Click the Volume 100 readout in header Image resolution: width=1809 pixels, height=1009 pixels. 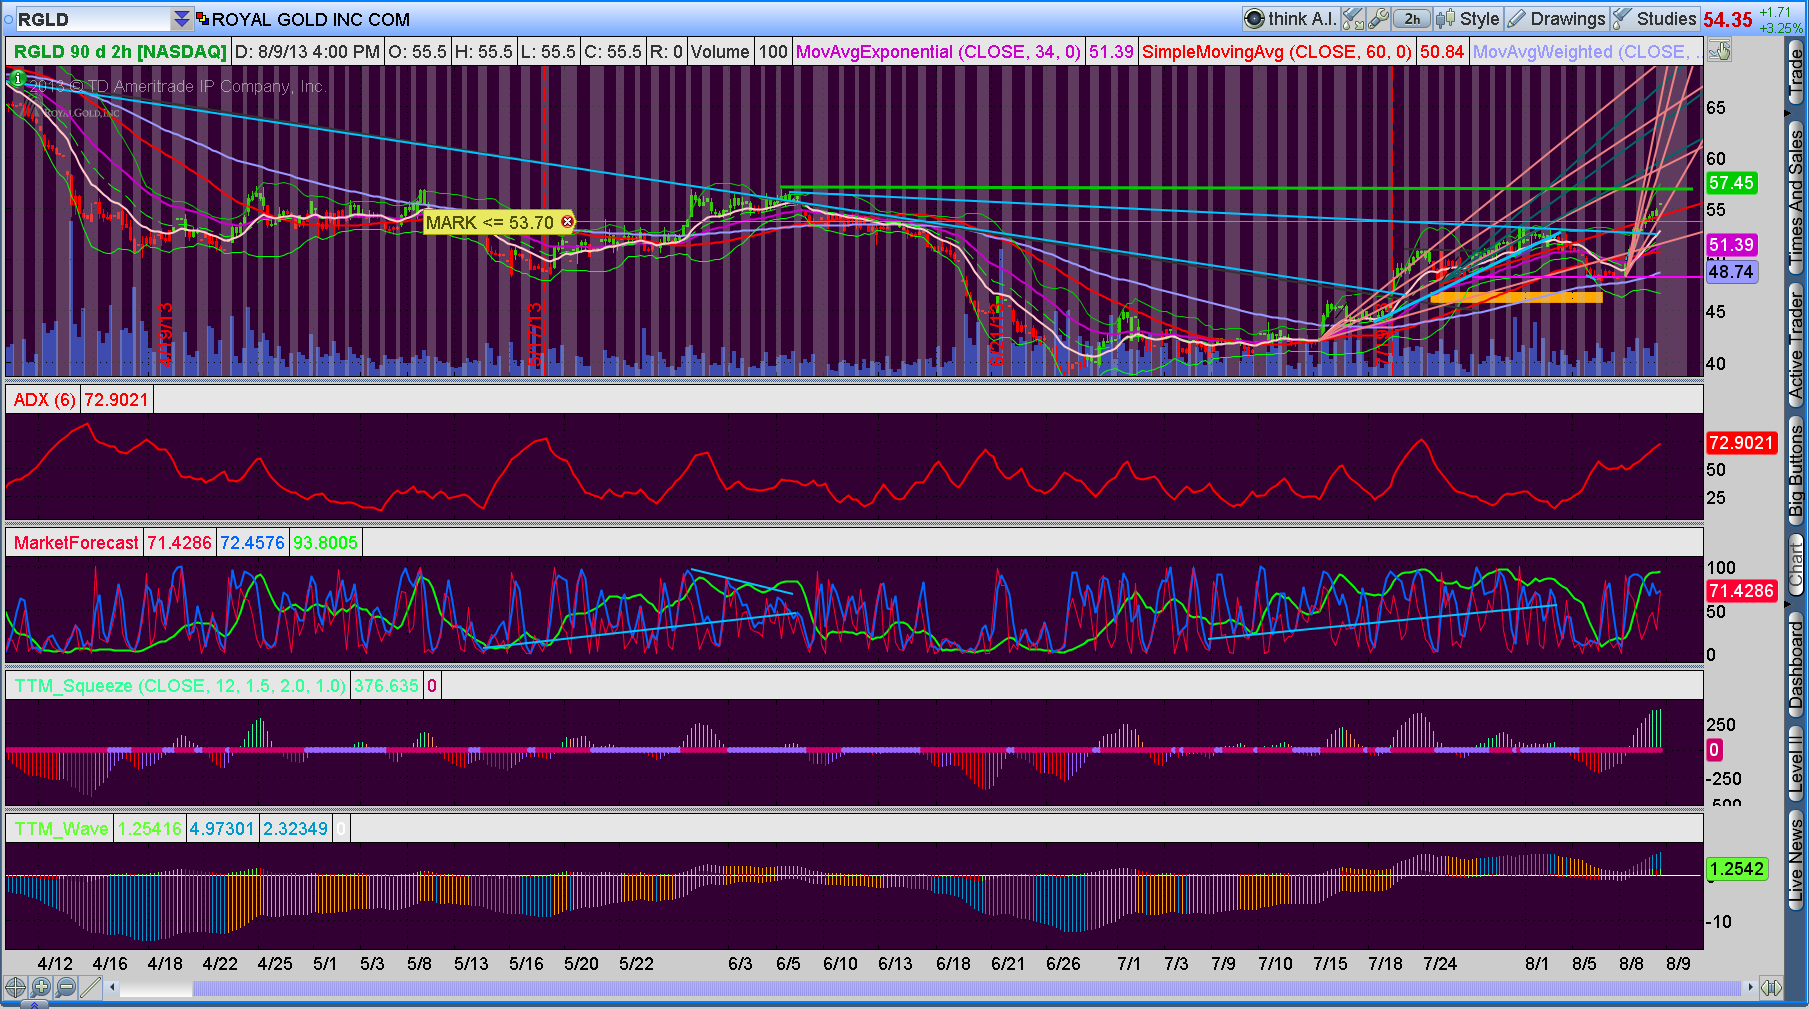tap(739, 52)
